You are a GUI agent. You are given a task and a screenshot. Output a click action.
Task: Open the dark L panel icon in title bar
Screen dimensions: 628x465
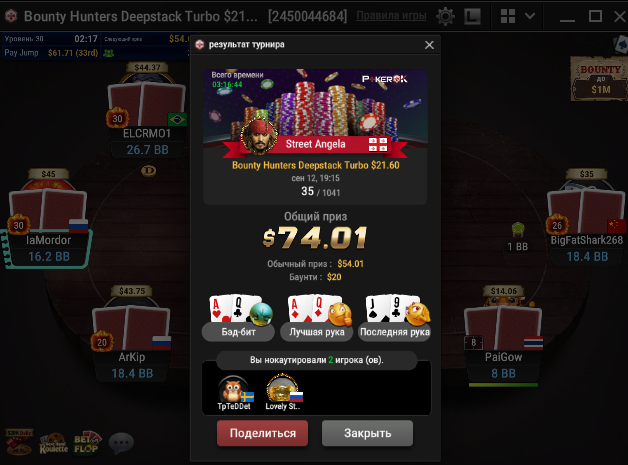coord(473,16)
